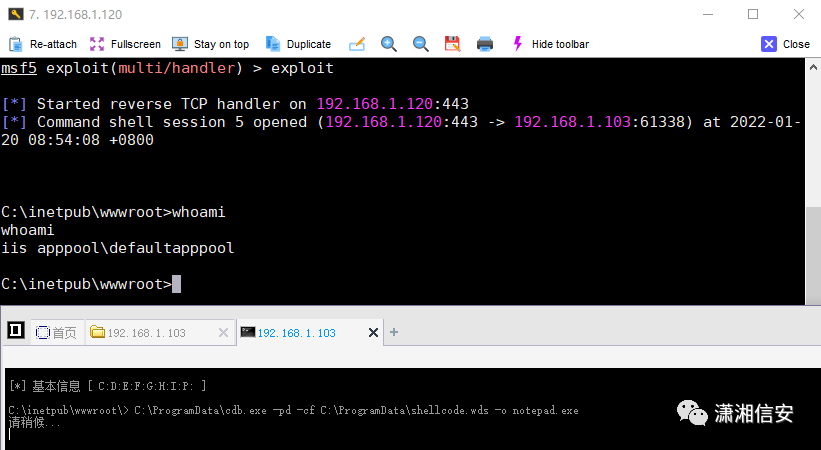Save terminal output via floppy disk icon
The height and width of the screenshot is (450, 821).
452,44
